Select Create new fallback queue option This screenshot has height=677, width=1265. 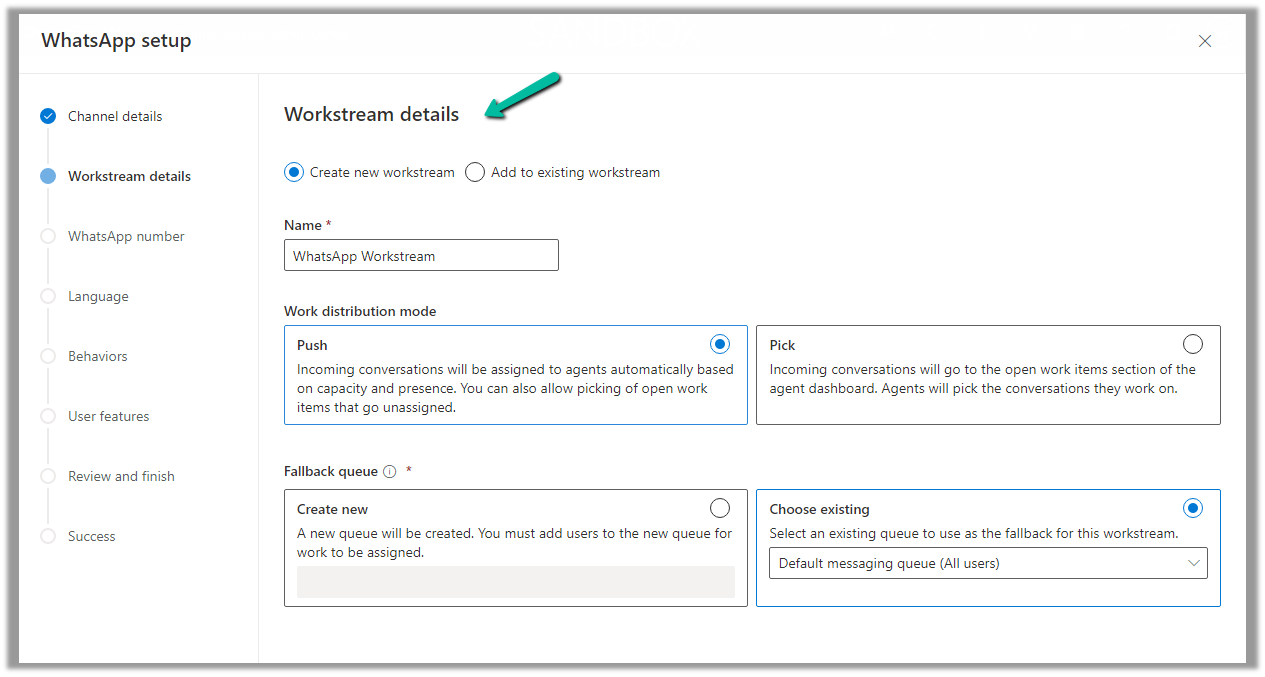click(719, 508)
